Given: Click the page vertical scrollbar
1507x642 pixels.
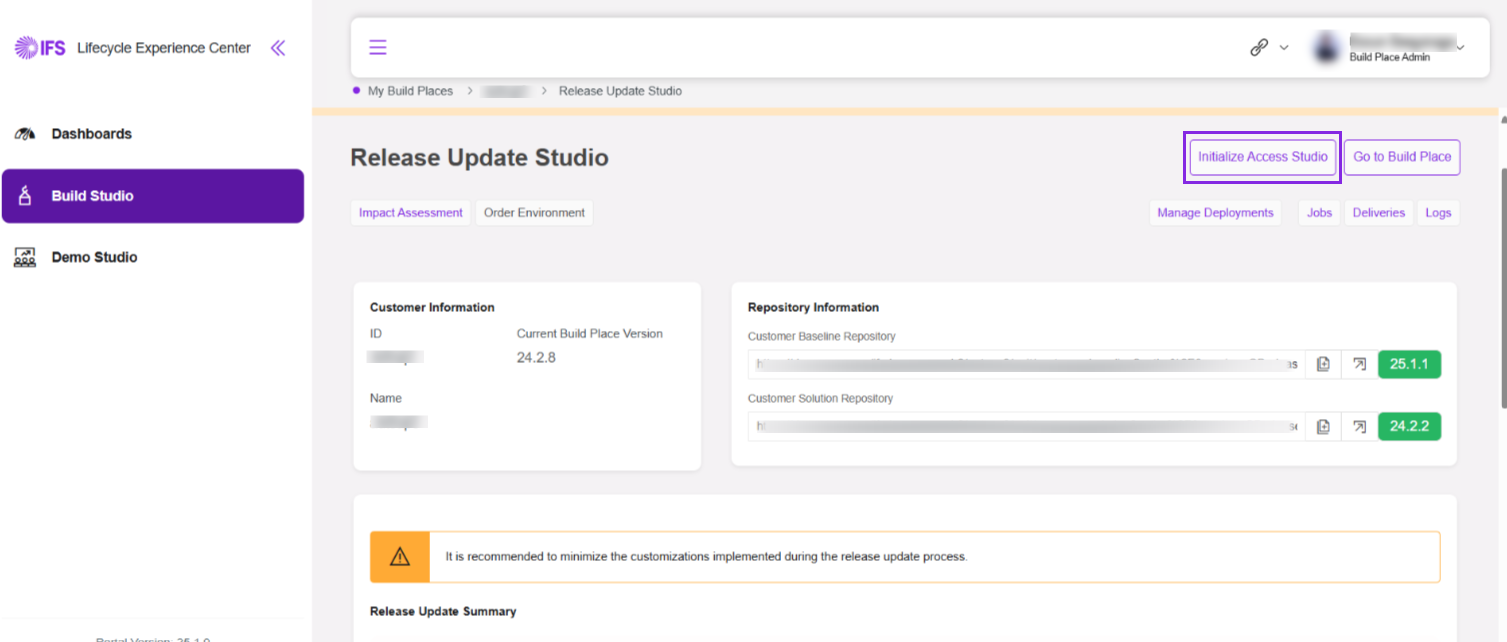Looking at the screenshot, I should point(1502,287).
